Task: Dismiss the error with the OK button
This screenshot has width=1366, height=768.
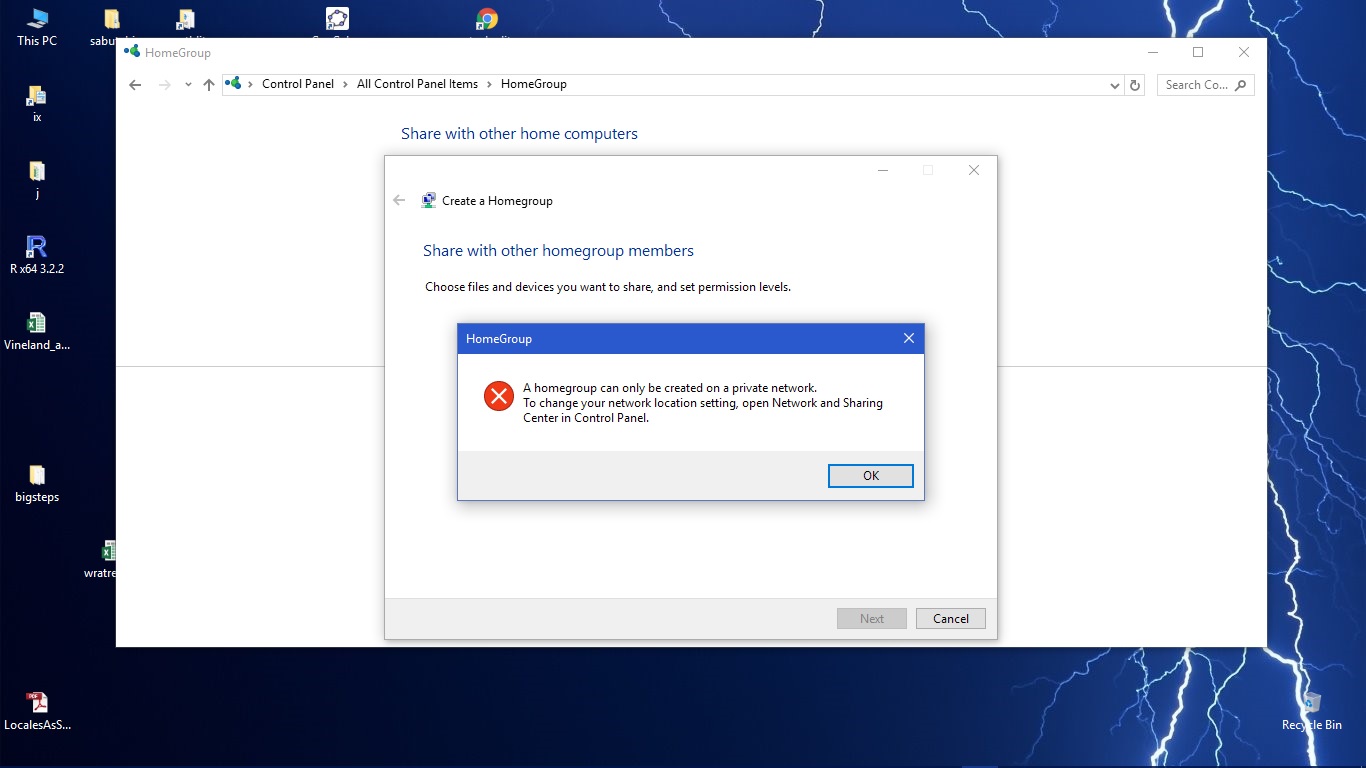Action: 870,475
